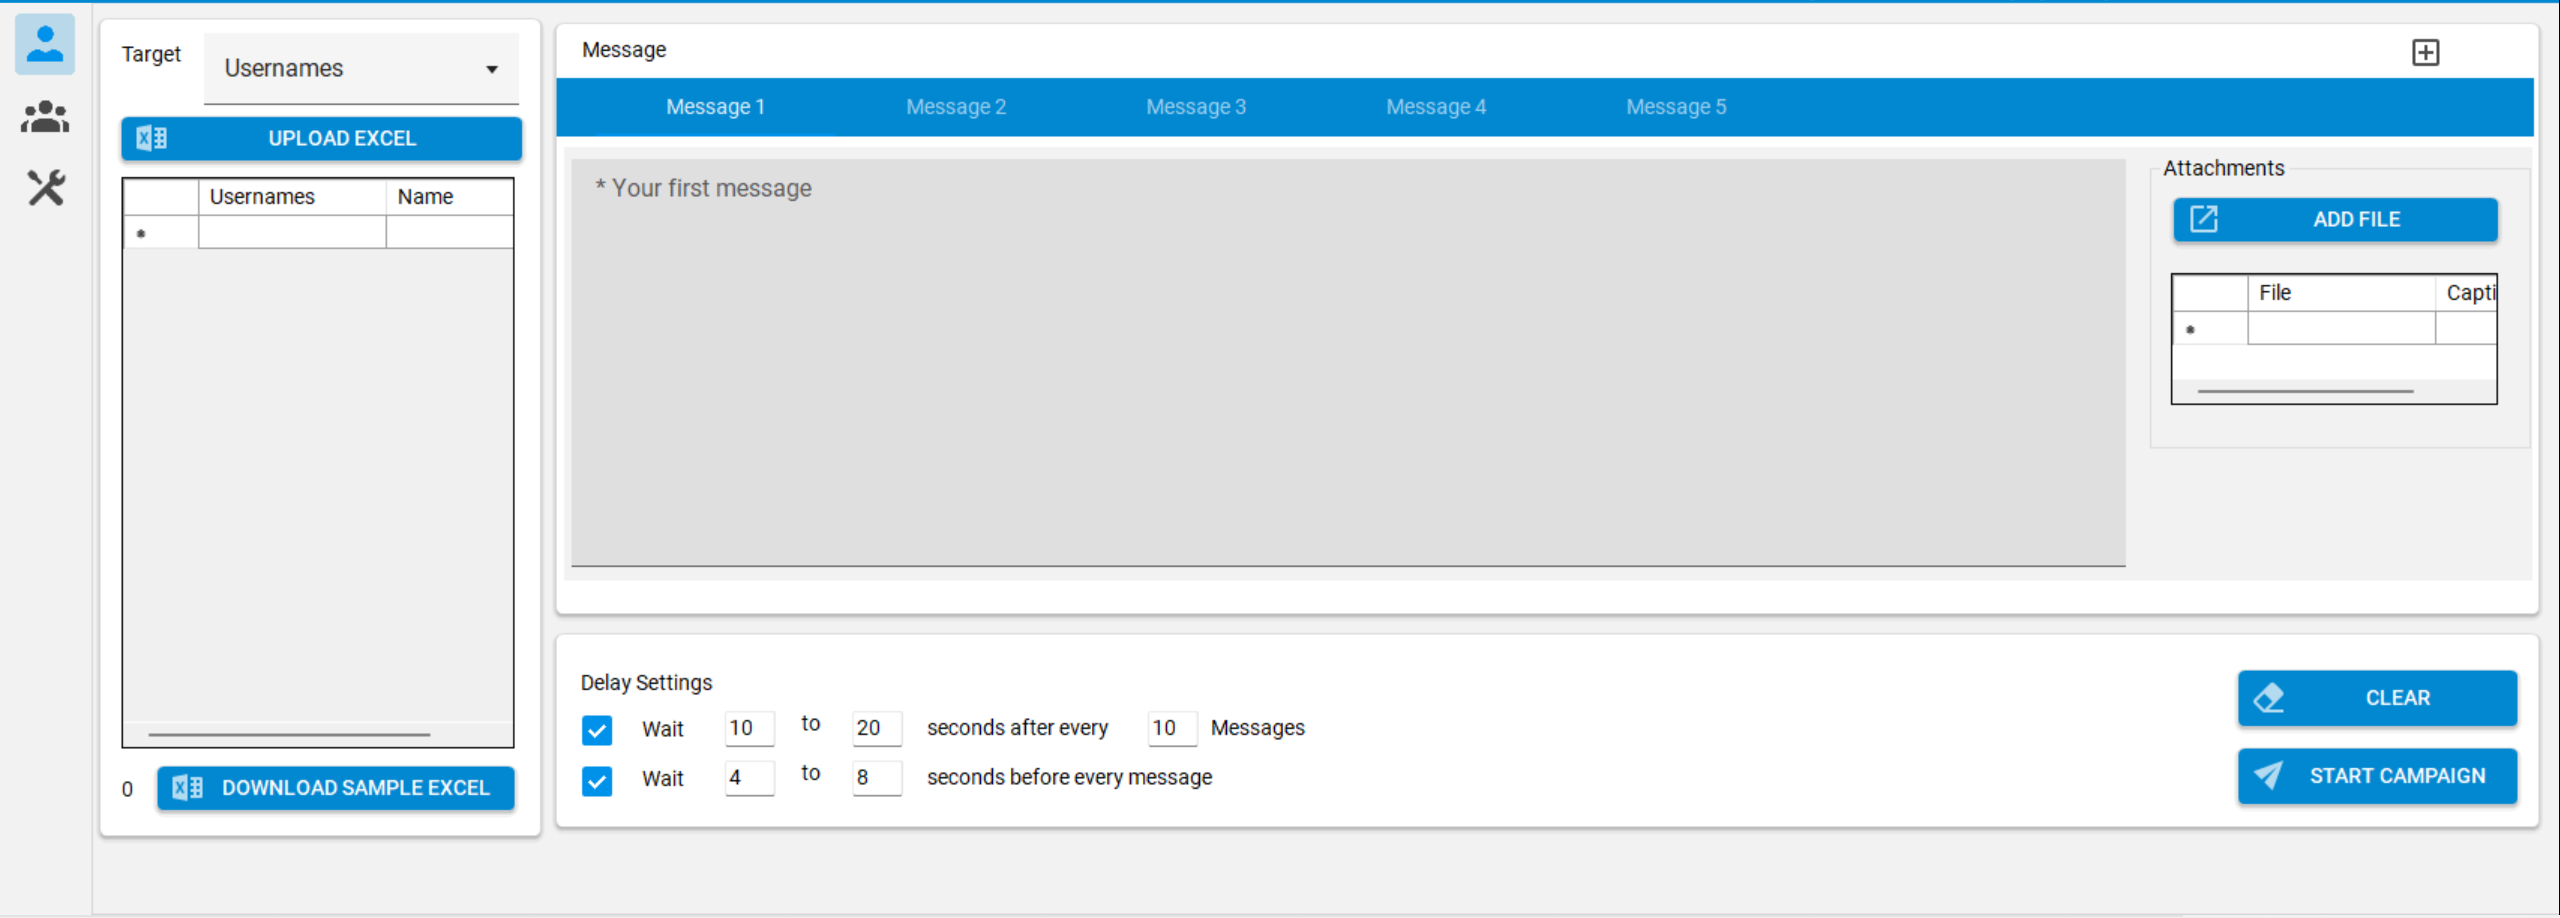Viewport: 2560px width, 918px height.
Task: Click Download Sample Excel button
Action: coord(336,787)
